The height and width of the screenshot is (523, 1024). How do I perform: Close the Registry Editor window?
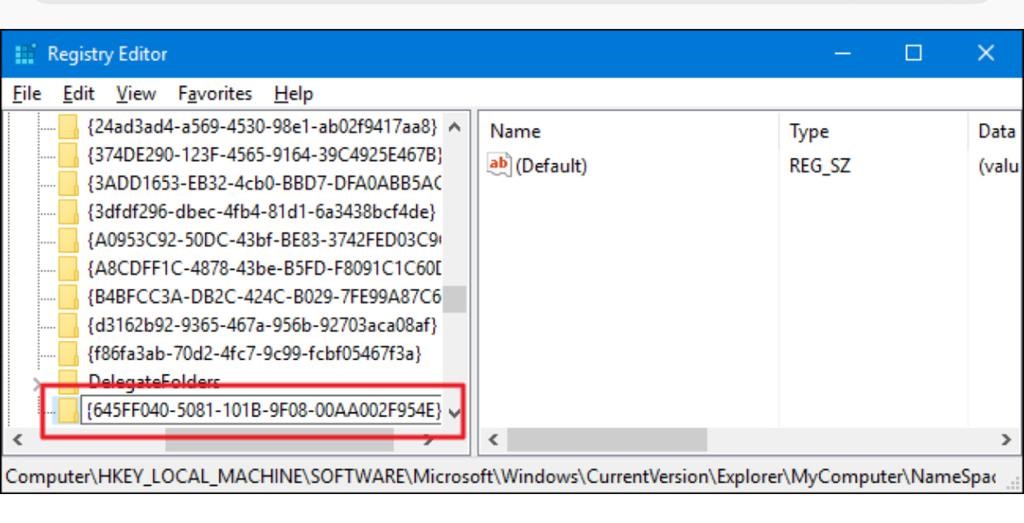pyautogui.click(x=985, y=54)
